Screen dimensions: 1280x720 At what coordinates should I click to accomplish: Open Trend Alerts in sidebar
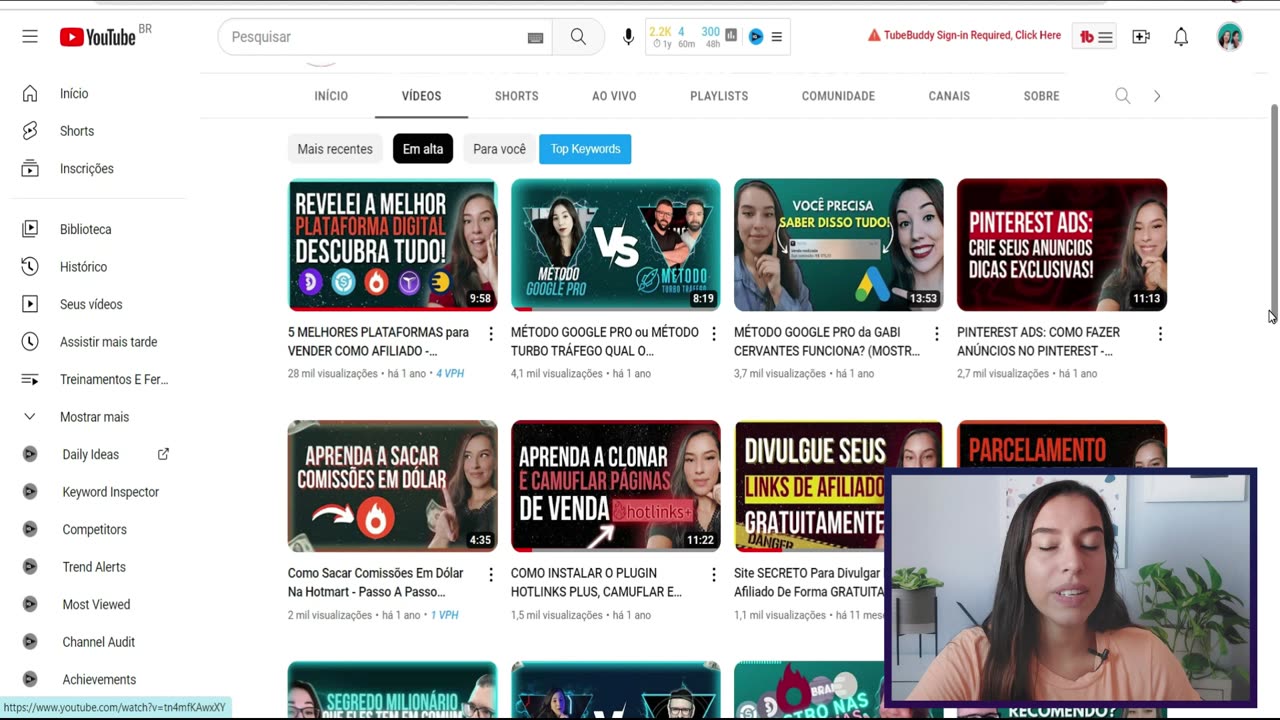(93, 567)
